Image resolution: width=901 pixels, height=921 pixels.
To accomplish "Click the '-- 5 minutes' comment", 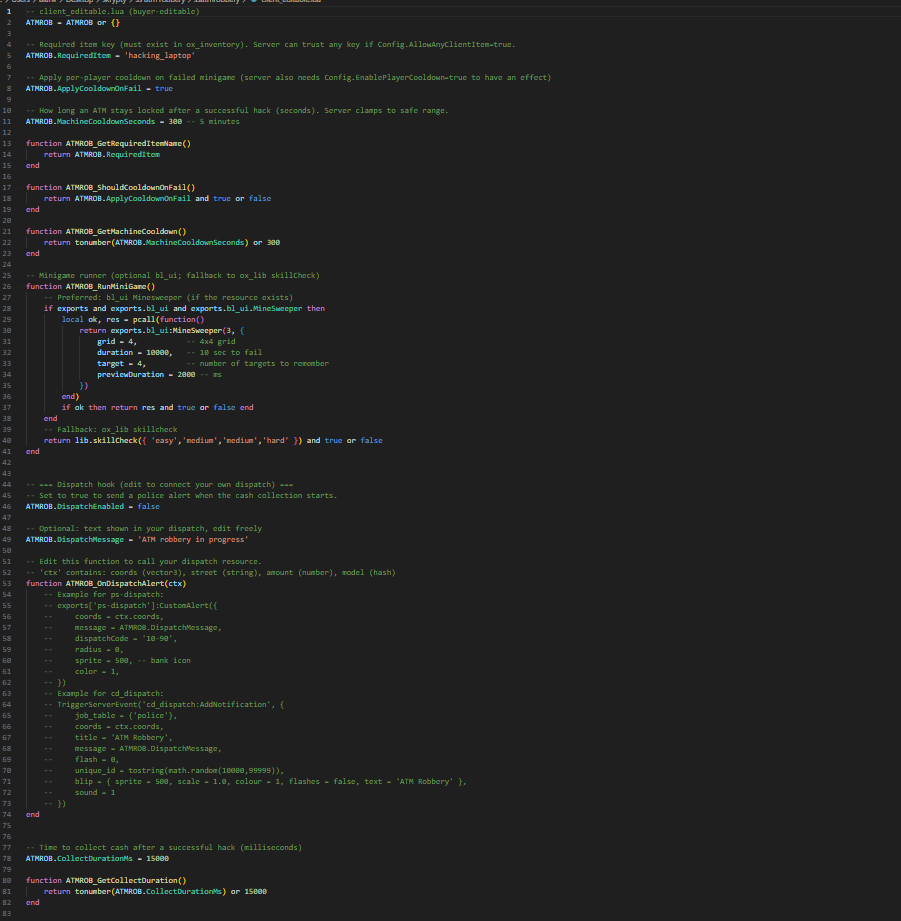I will 213,122.
